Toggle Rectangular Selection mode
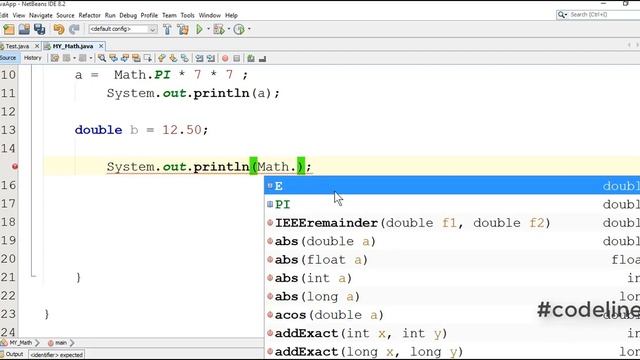The image size is (640, 360). click(147, 58)
